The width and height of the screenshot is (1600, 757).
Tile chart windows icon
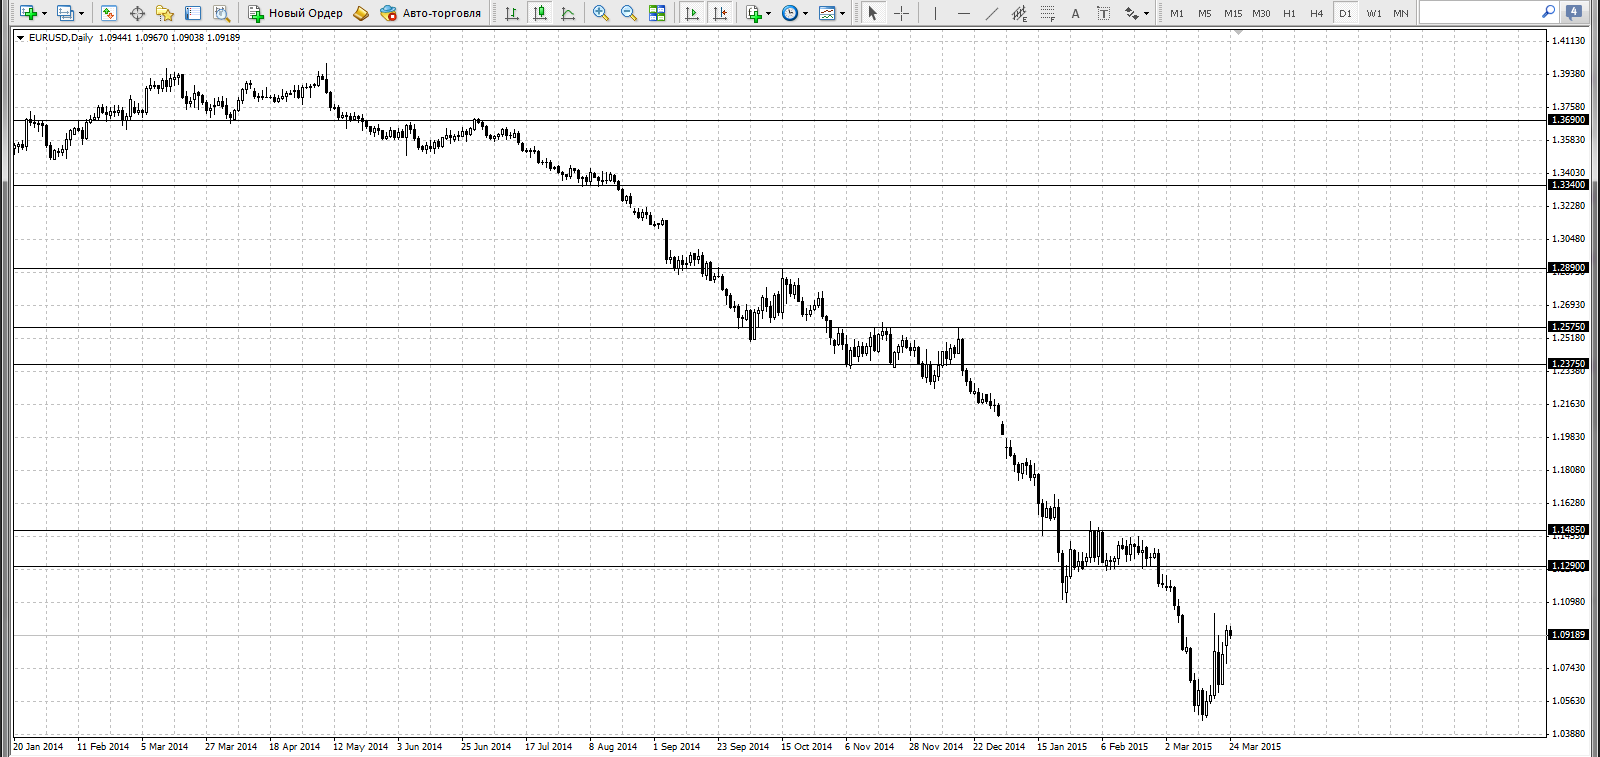tap(657, 13)
